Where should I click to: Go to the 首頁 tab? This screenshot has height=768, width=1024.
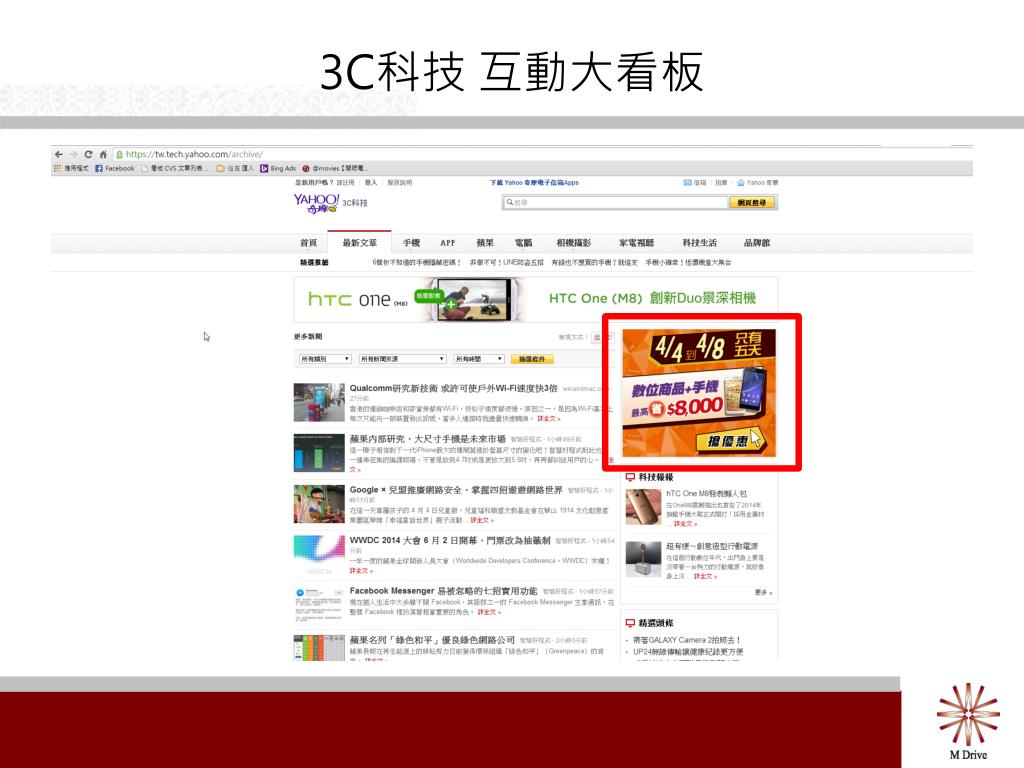pyautogui.click(x=308, y=243)
